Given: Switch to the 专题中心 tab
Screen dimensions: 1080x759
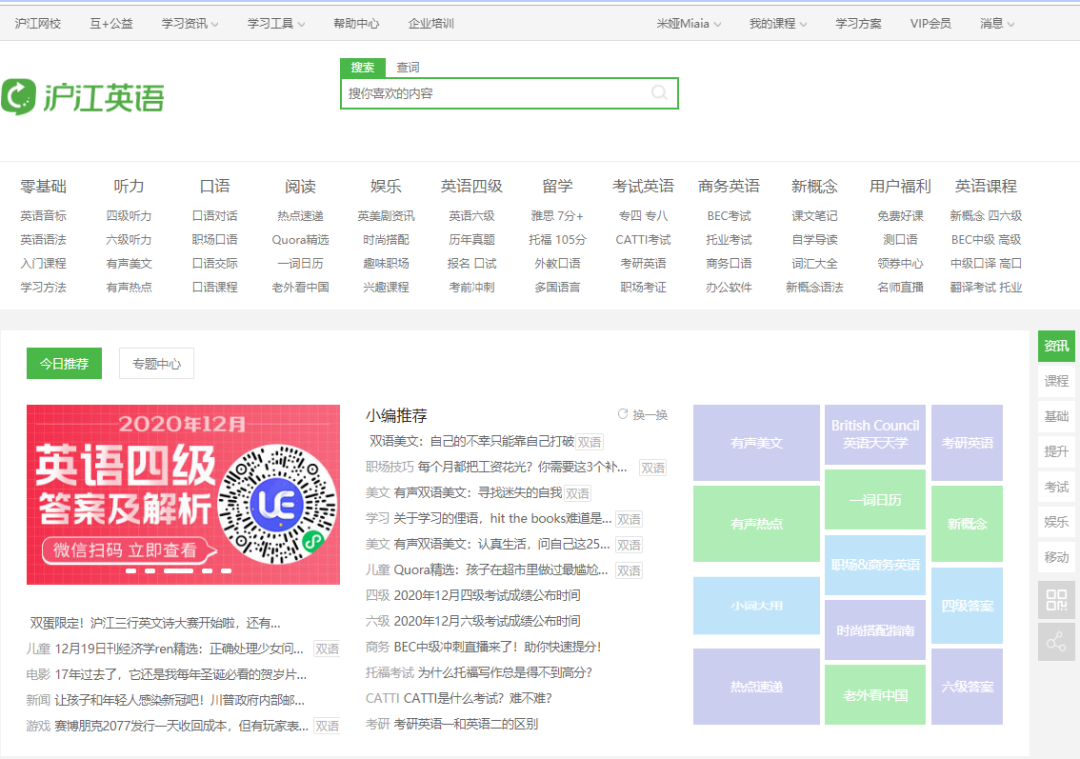Looking at the screenshot, I should coord(156,363).
